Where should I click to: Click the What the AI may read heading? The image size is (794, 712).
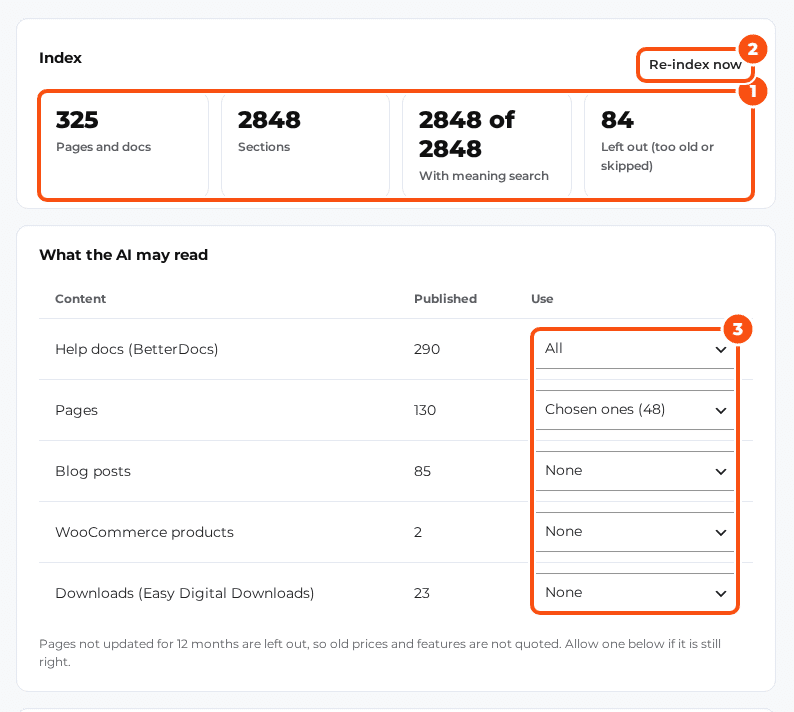tap(124, 255)
